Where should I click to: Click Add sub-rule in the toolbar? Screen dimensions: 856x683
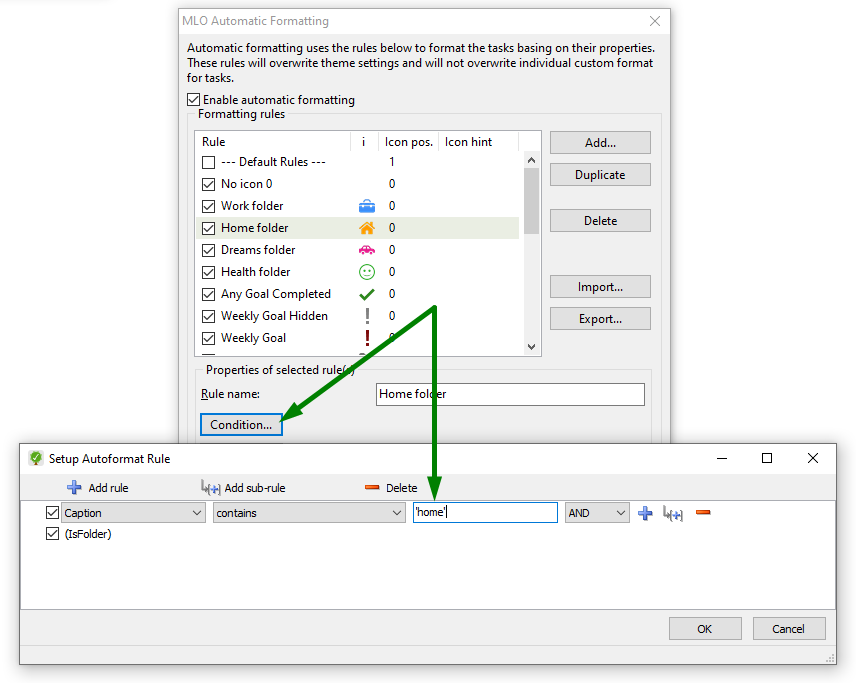pos(243,488)
